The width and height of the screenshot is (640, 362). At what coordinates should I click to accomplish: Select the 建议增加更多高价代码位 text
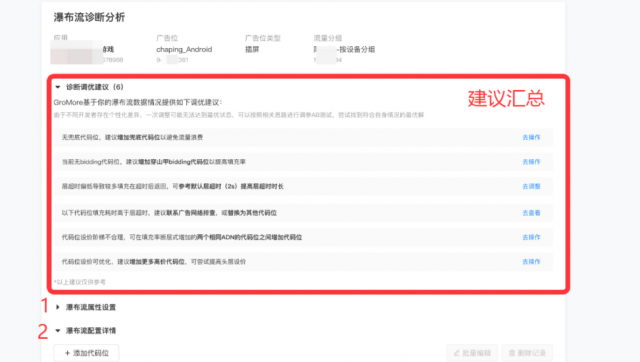[151, 262]
